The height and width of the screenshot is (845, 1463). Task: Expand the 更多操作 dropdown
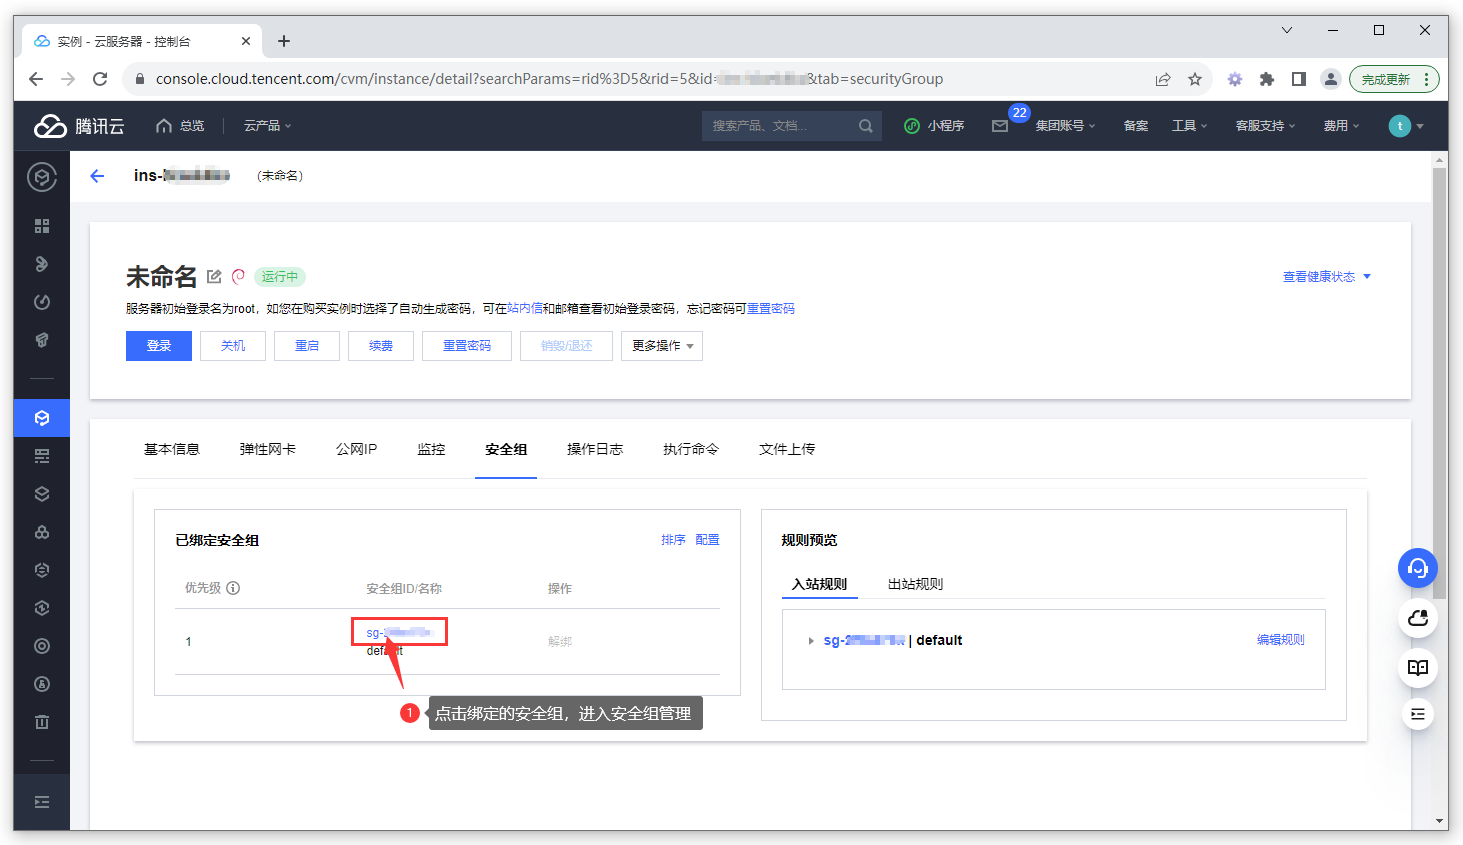pyautogui.click(x=661, y=345)
